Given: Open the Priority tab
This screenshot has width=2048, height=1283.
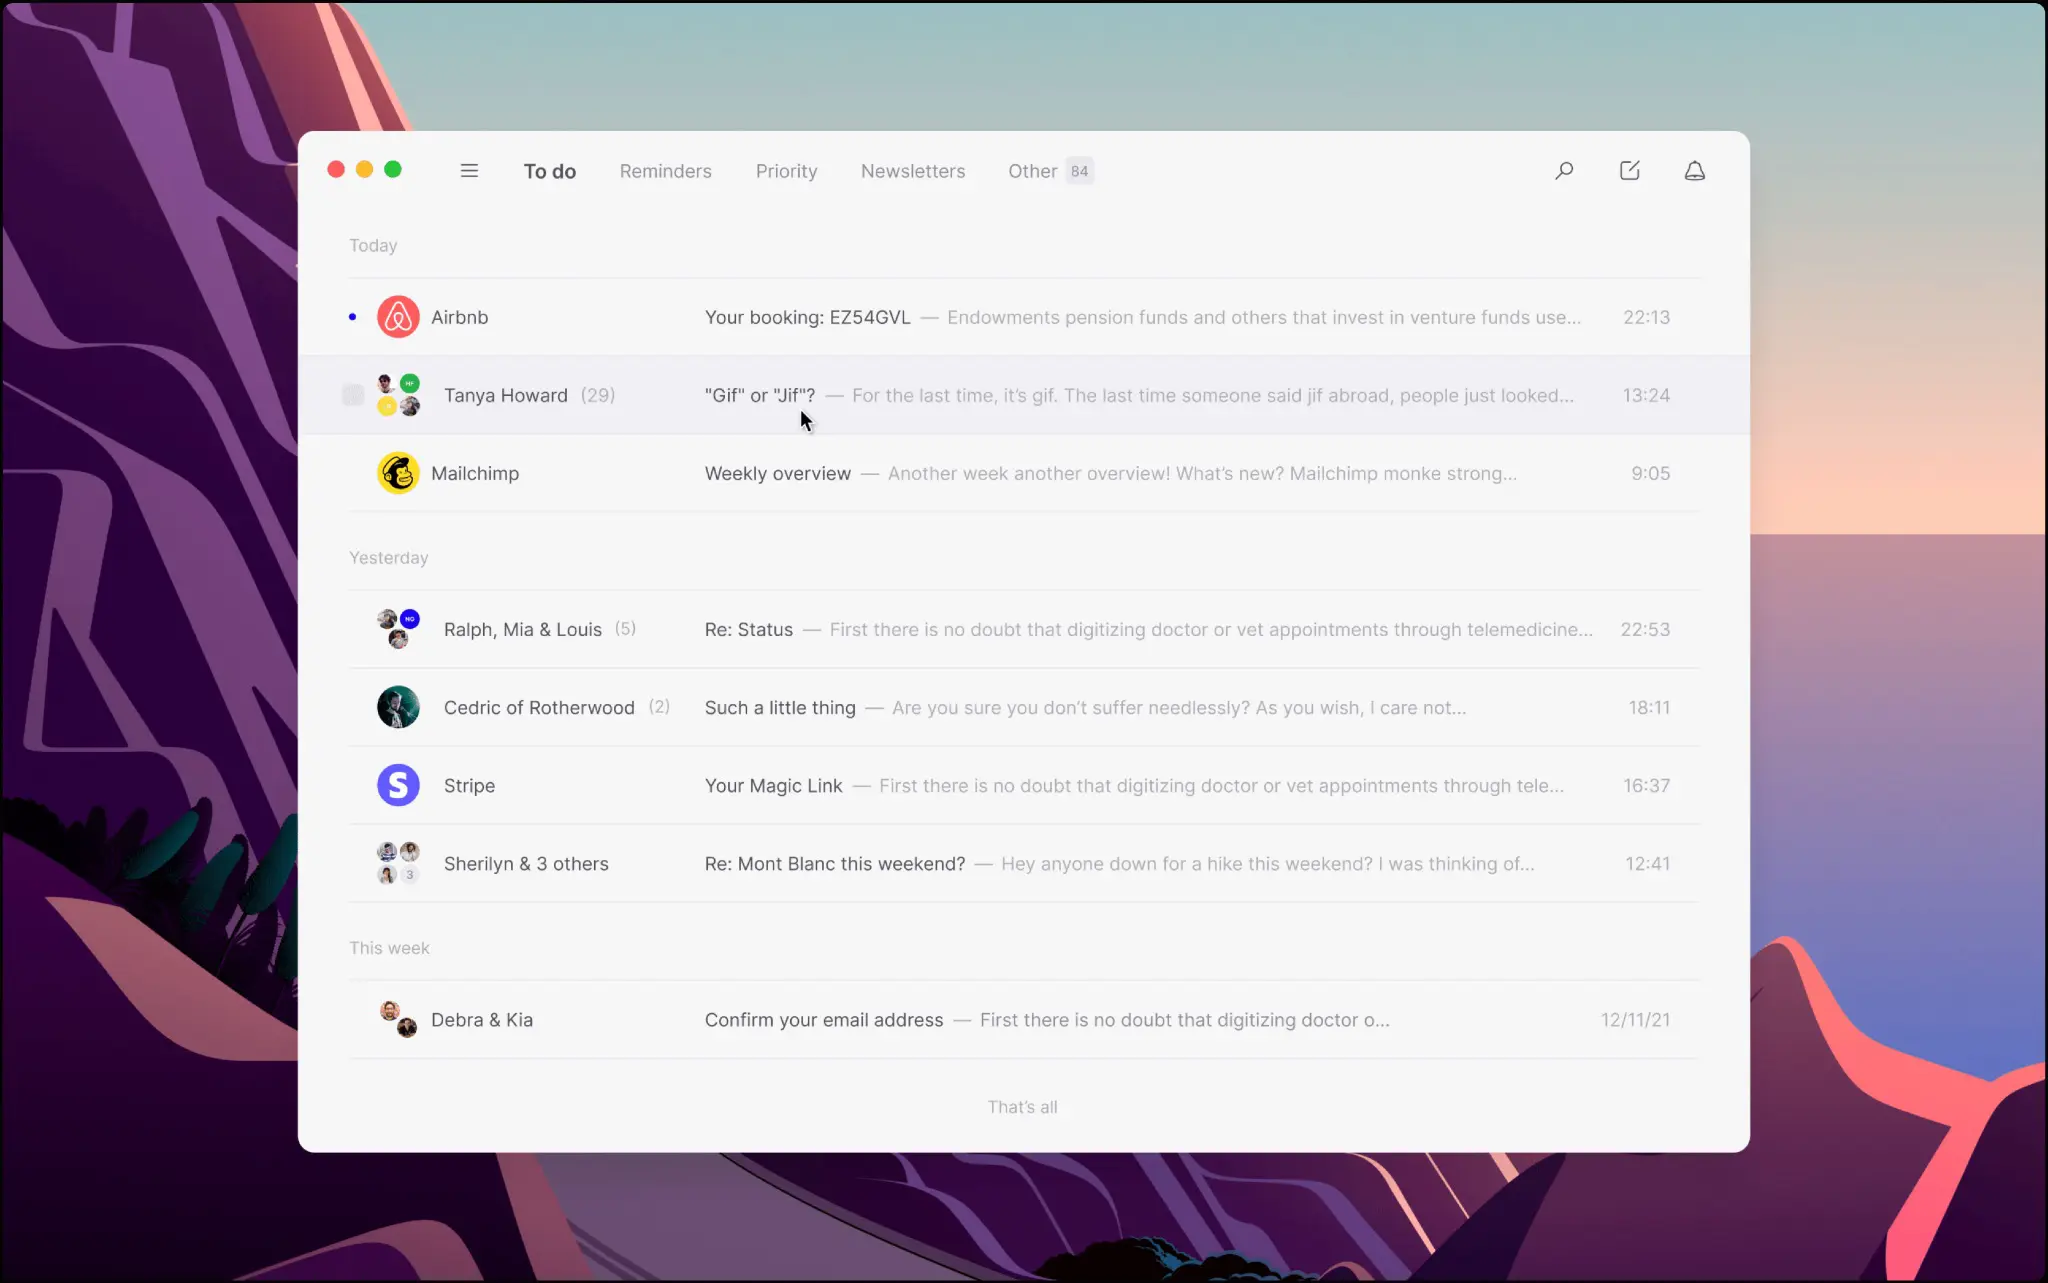Looking at the screenshot, I should click(786, 171).
